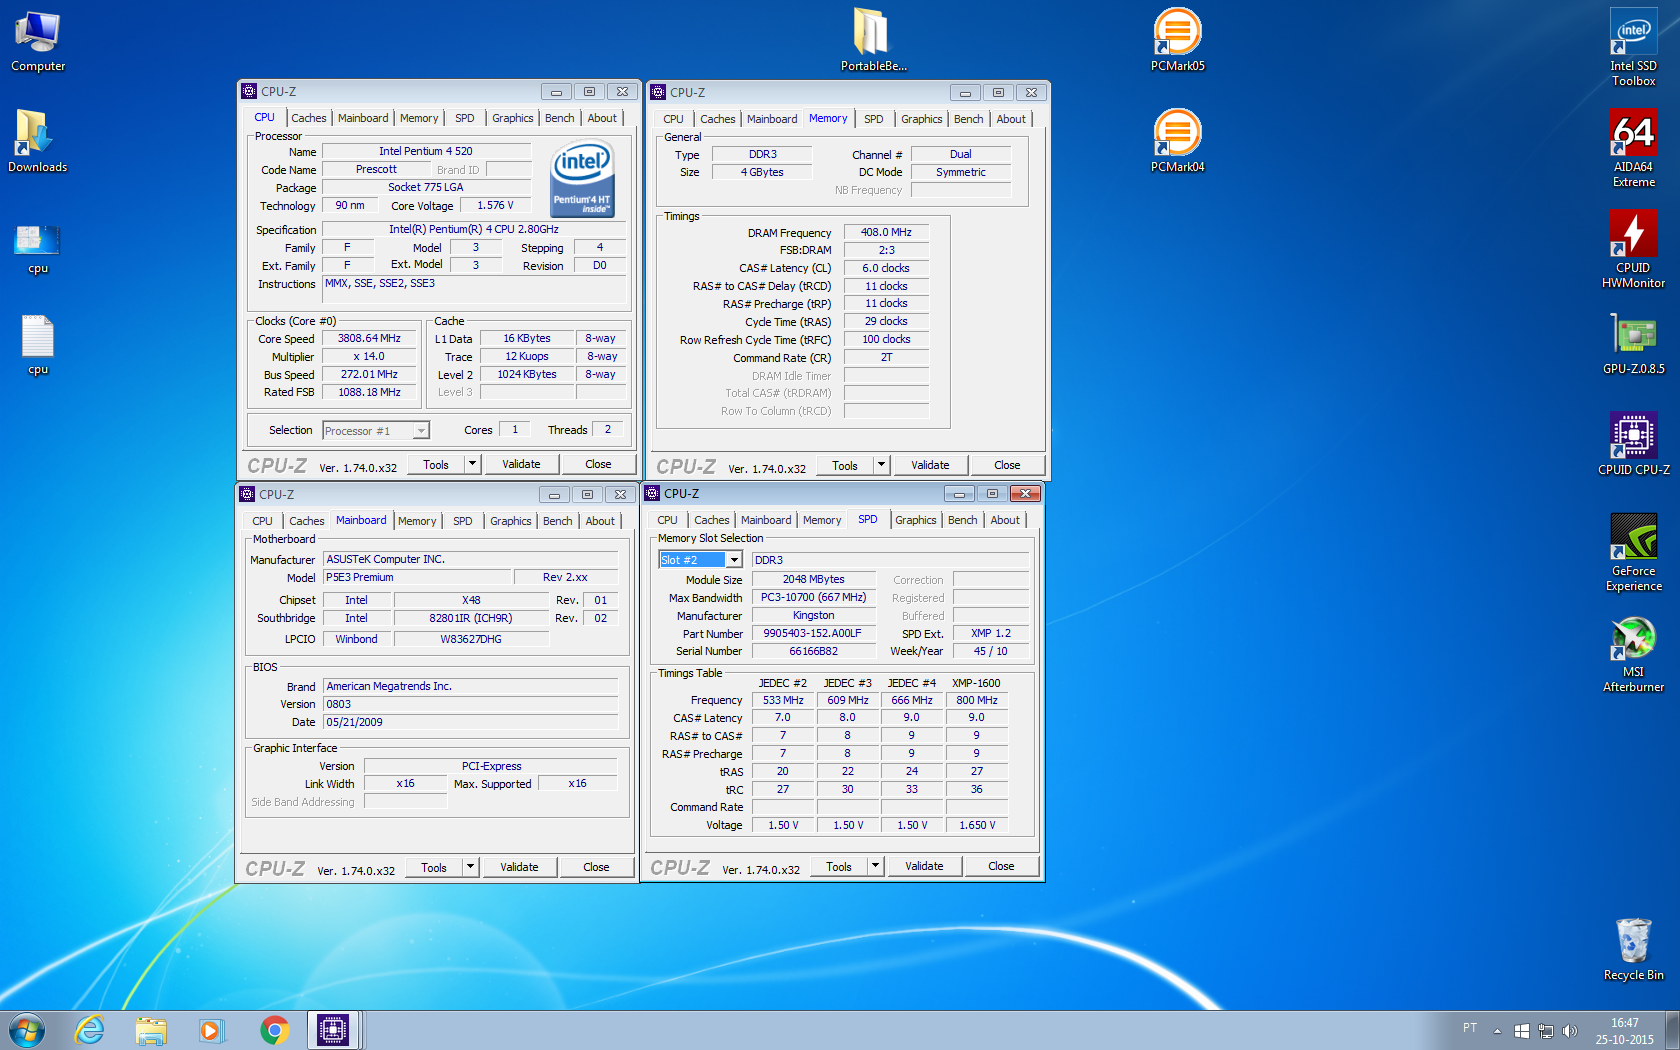Viewport: 1680px width, 1050px height.
Task: Open the cpu image file on the desktop
Action: 38,249
